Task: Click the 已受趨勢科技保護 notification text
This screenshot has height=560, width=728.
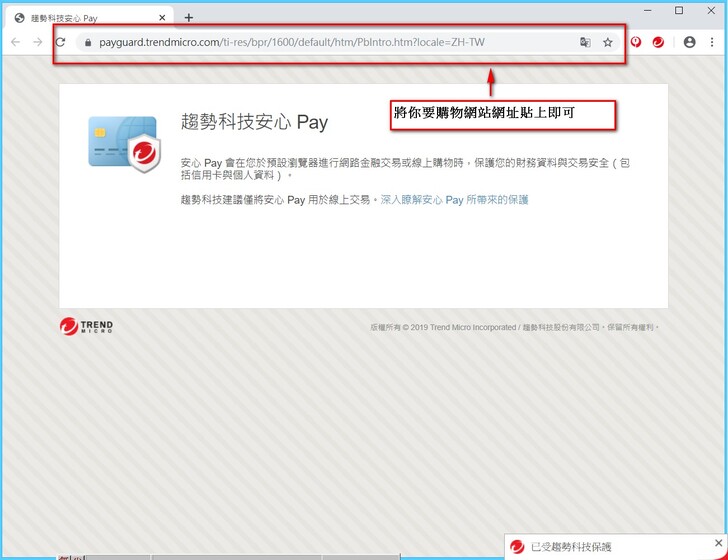Action: (570, 547)
